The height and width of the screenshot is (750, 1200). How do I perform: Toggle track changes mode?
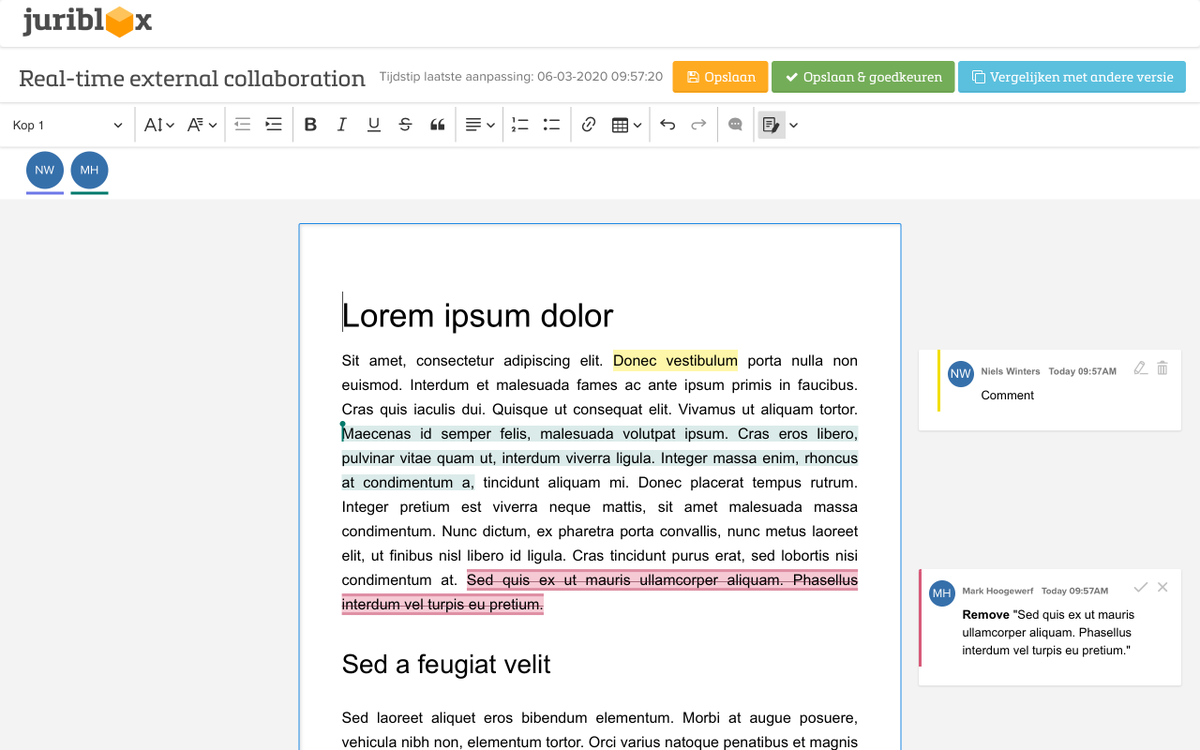(771, 125)
